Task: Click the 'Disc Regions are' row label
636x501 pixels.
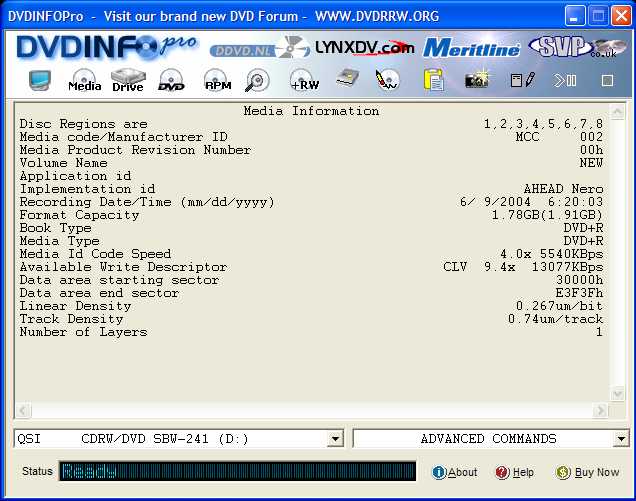Action: (84, 124)
